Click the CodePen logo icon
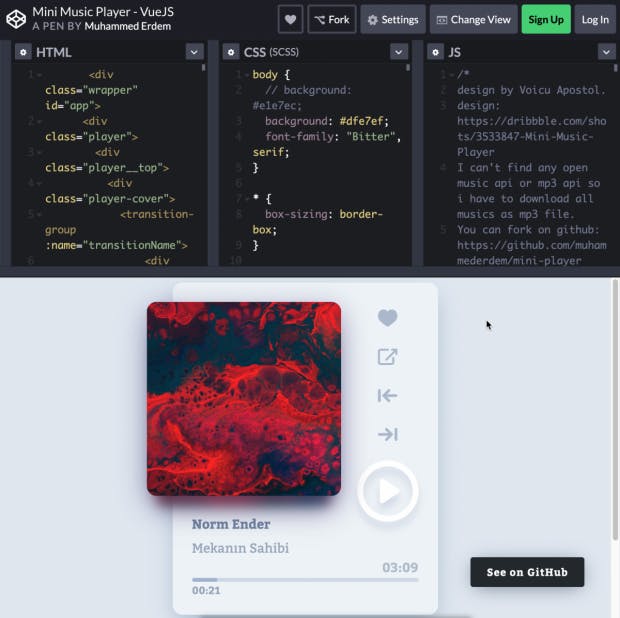 tap(16, 19)
